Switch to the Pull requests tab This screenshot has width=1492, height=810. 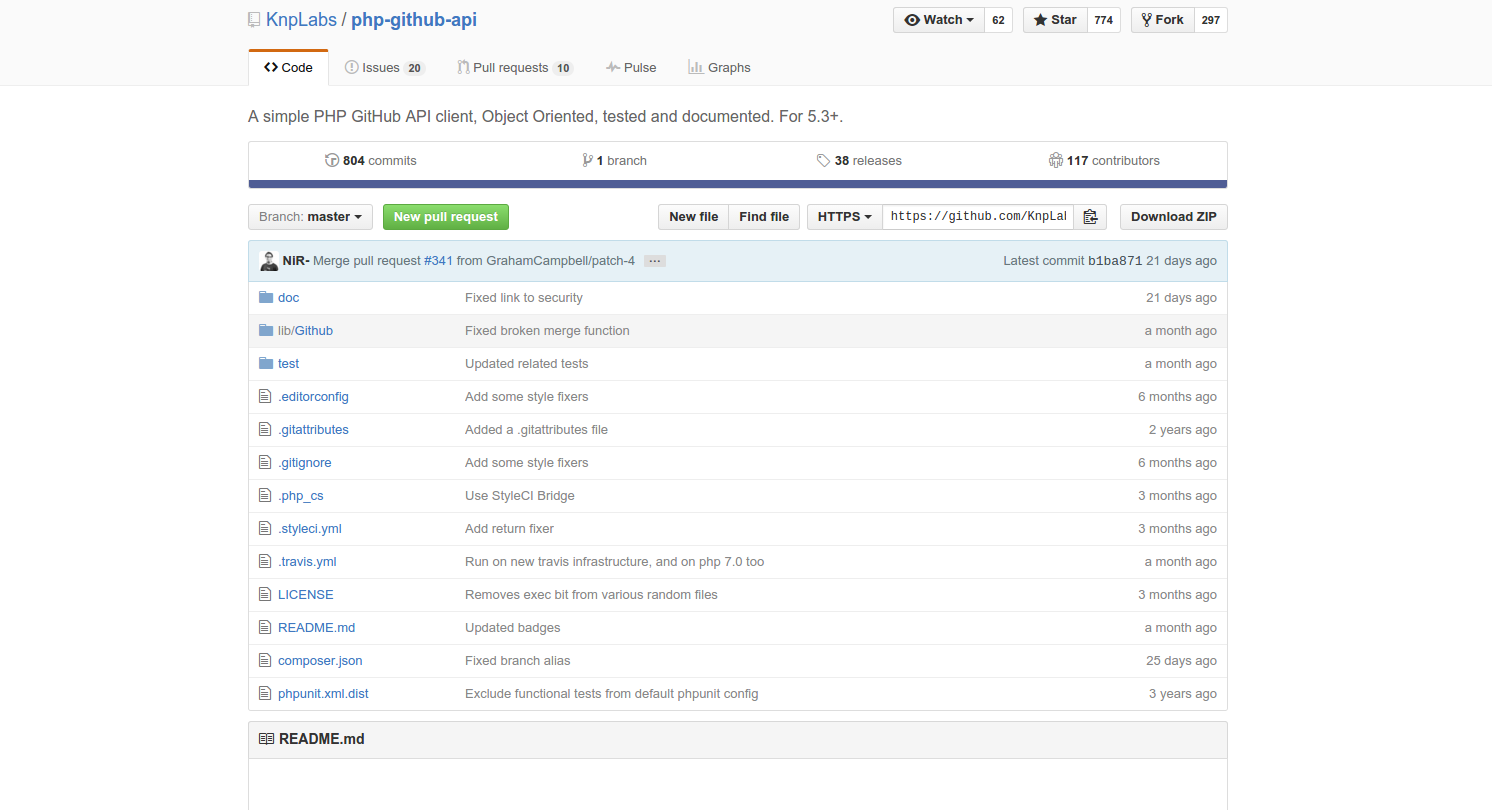(515, 68)
